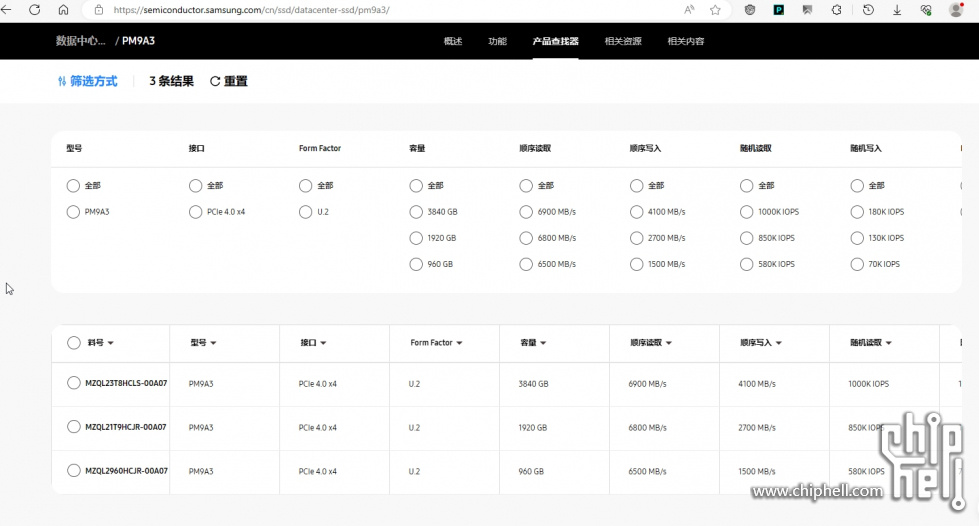This screenshot has width=979, height=526.
Task: Select 6900 MB/s sequential read radio
Action: [526, 212]
